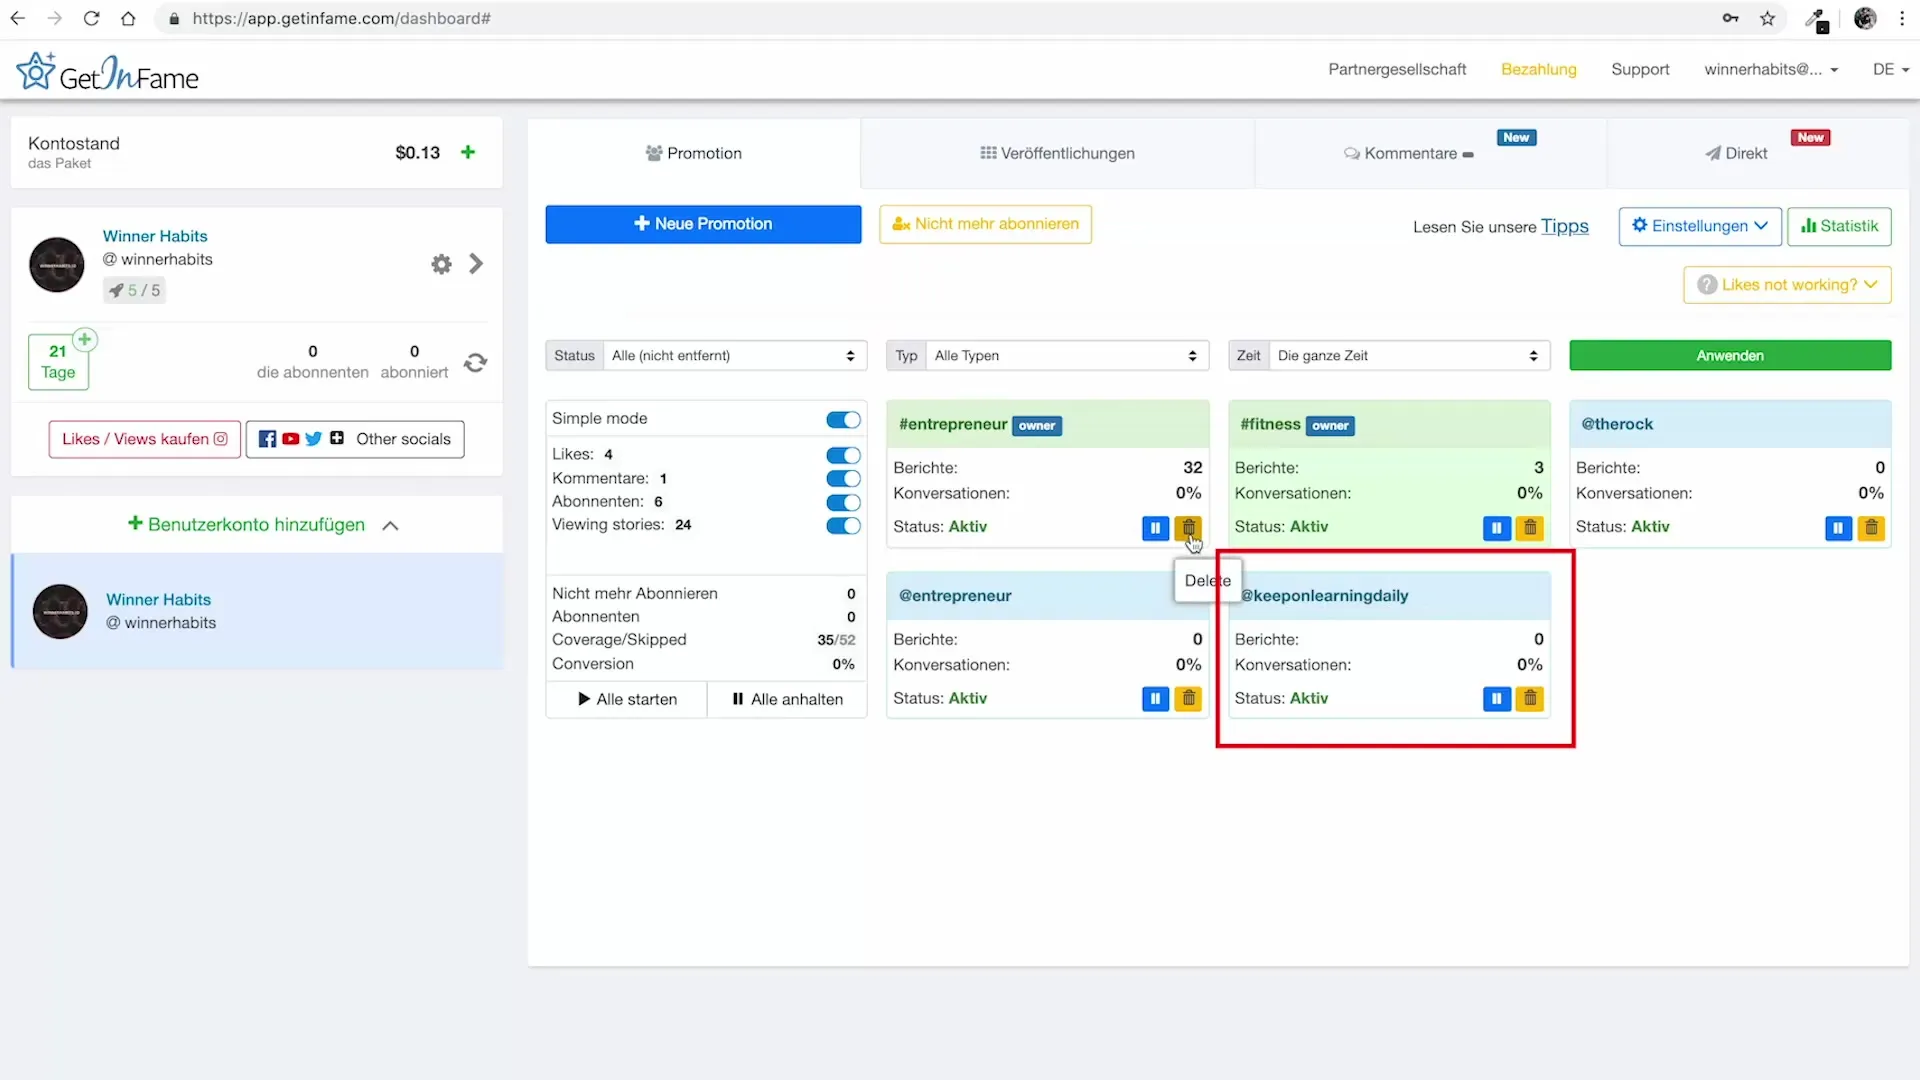This screenshot has height=1080, width=1920.
Task: Click the 5/5 rocket badge
Action: 134,290
